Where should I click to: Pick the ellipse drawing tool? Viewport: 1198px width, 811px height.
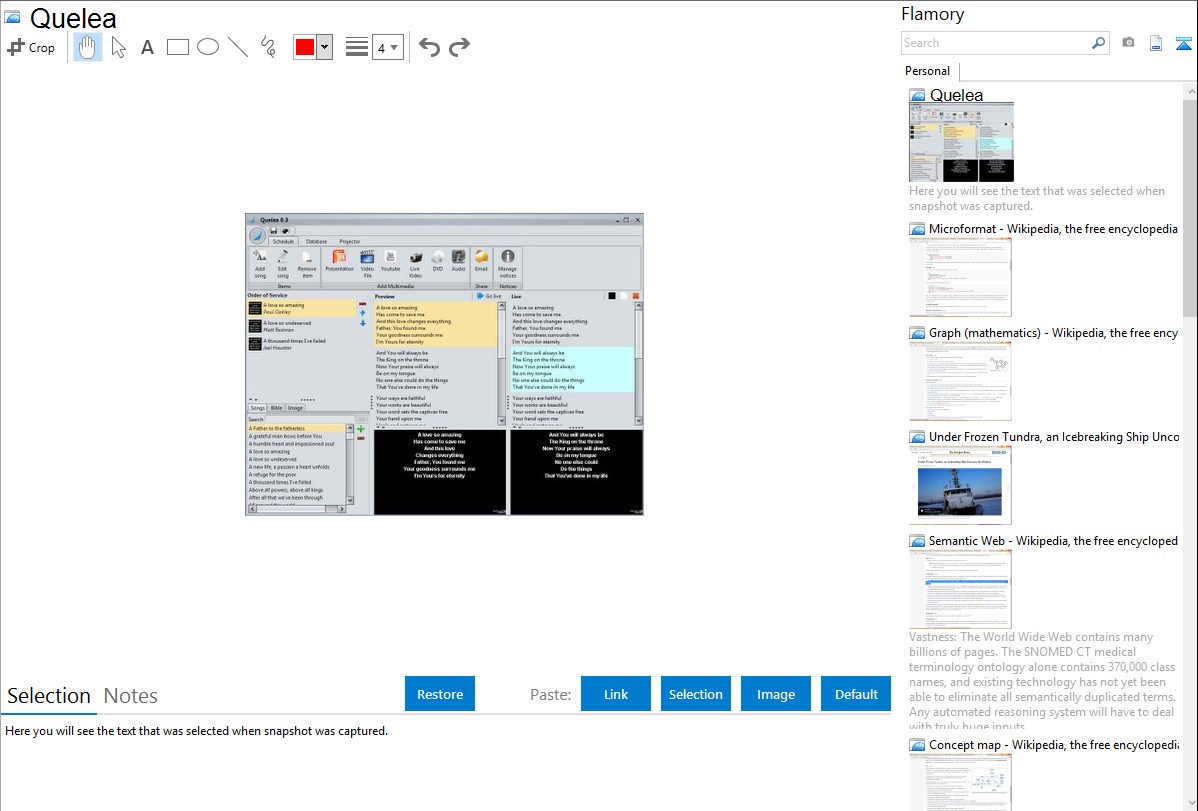pos(208,47)
